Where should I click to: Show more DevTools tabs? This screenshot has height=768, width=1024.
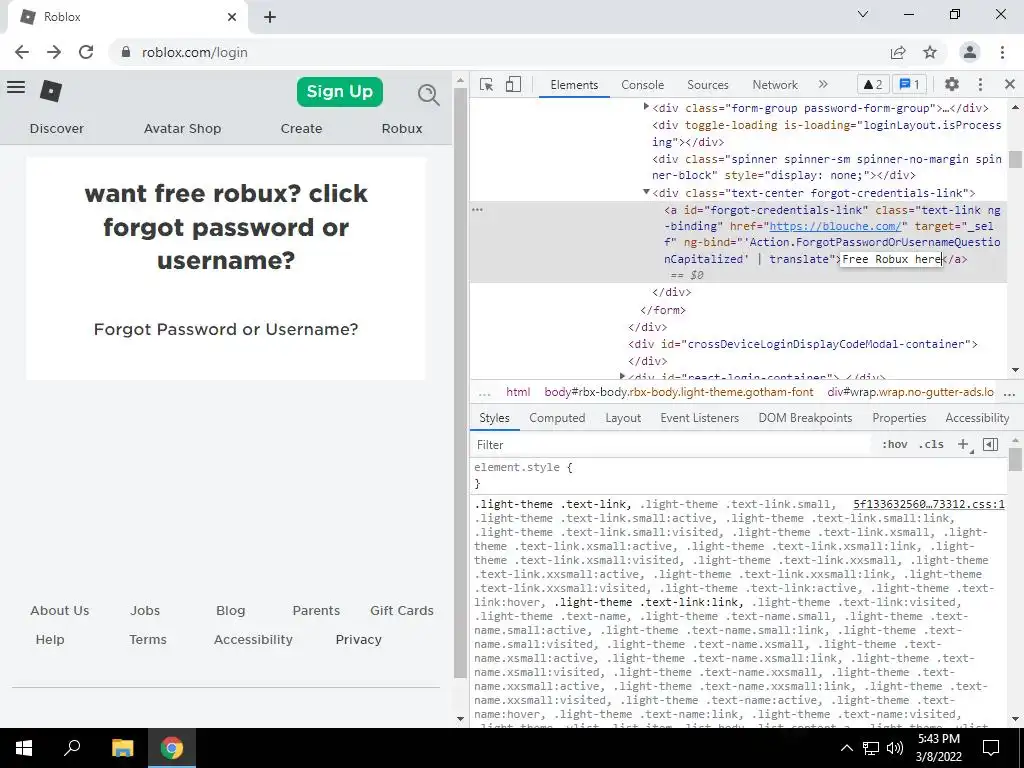tap(823, 84)
